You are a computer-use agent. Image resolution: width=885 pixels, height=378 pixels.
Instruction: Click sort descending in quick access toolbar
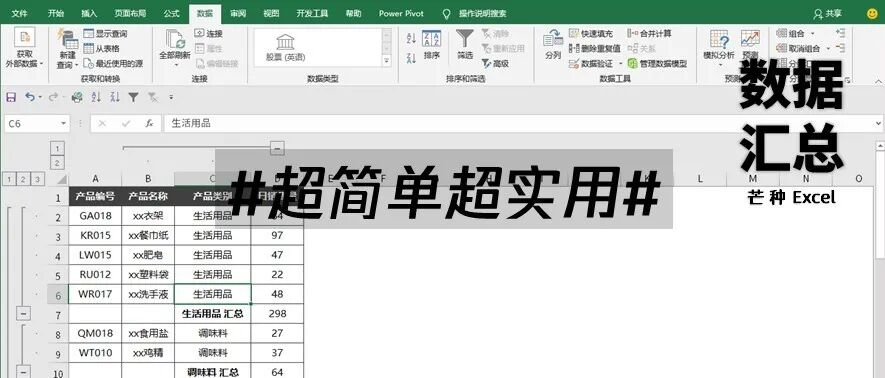tap(115, 98)
